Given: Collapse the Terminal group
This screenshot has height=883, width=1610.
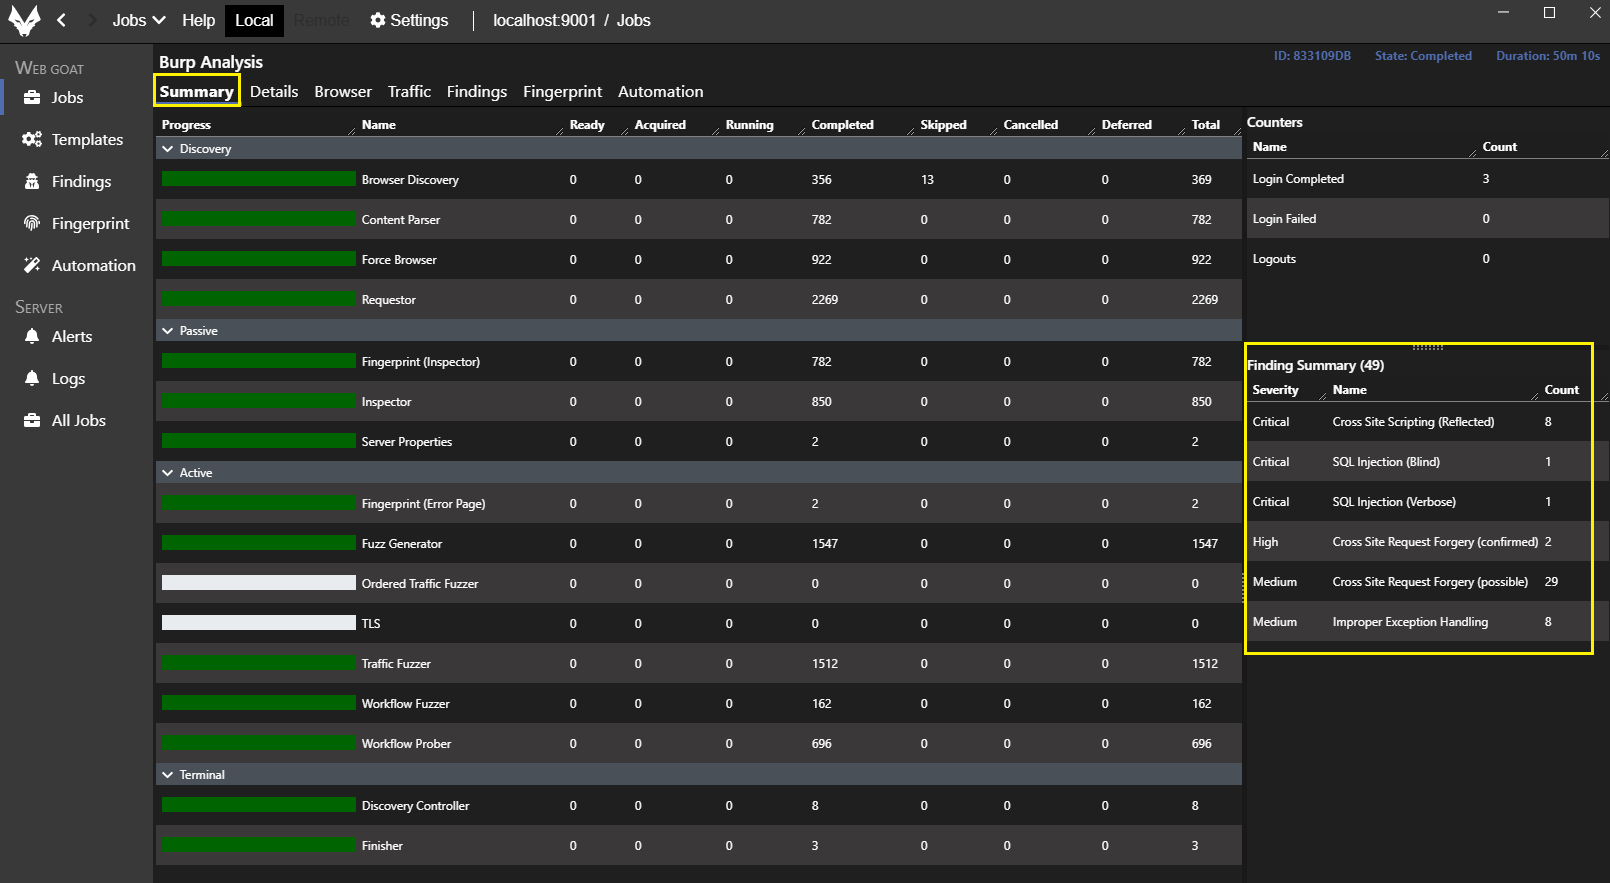Looking at the screenshot, I should (168, 775).
